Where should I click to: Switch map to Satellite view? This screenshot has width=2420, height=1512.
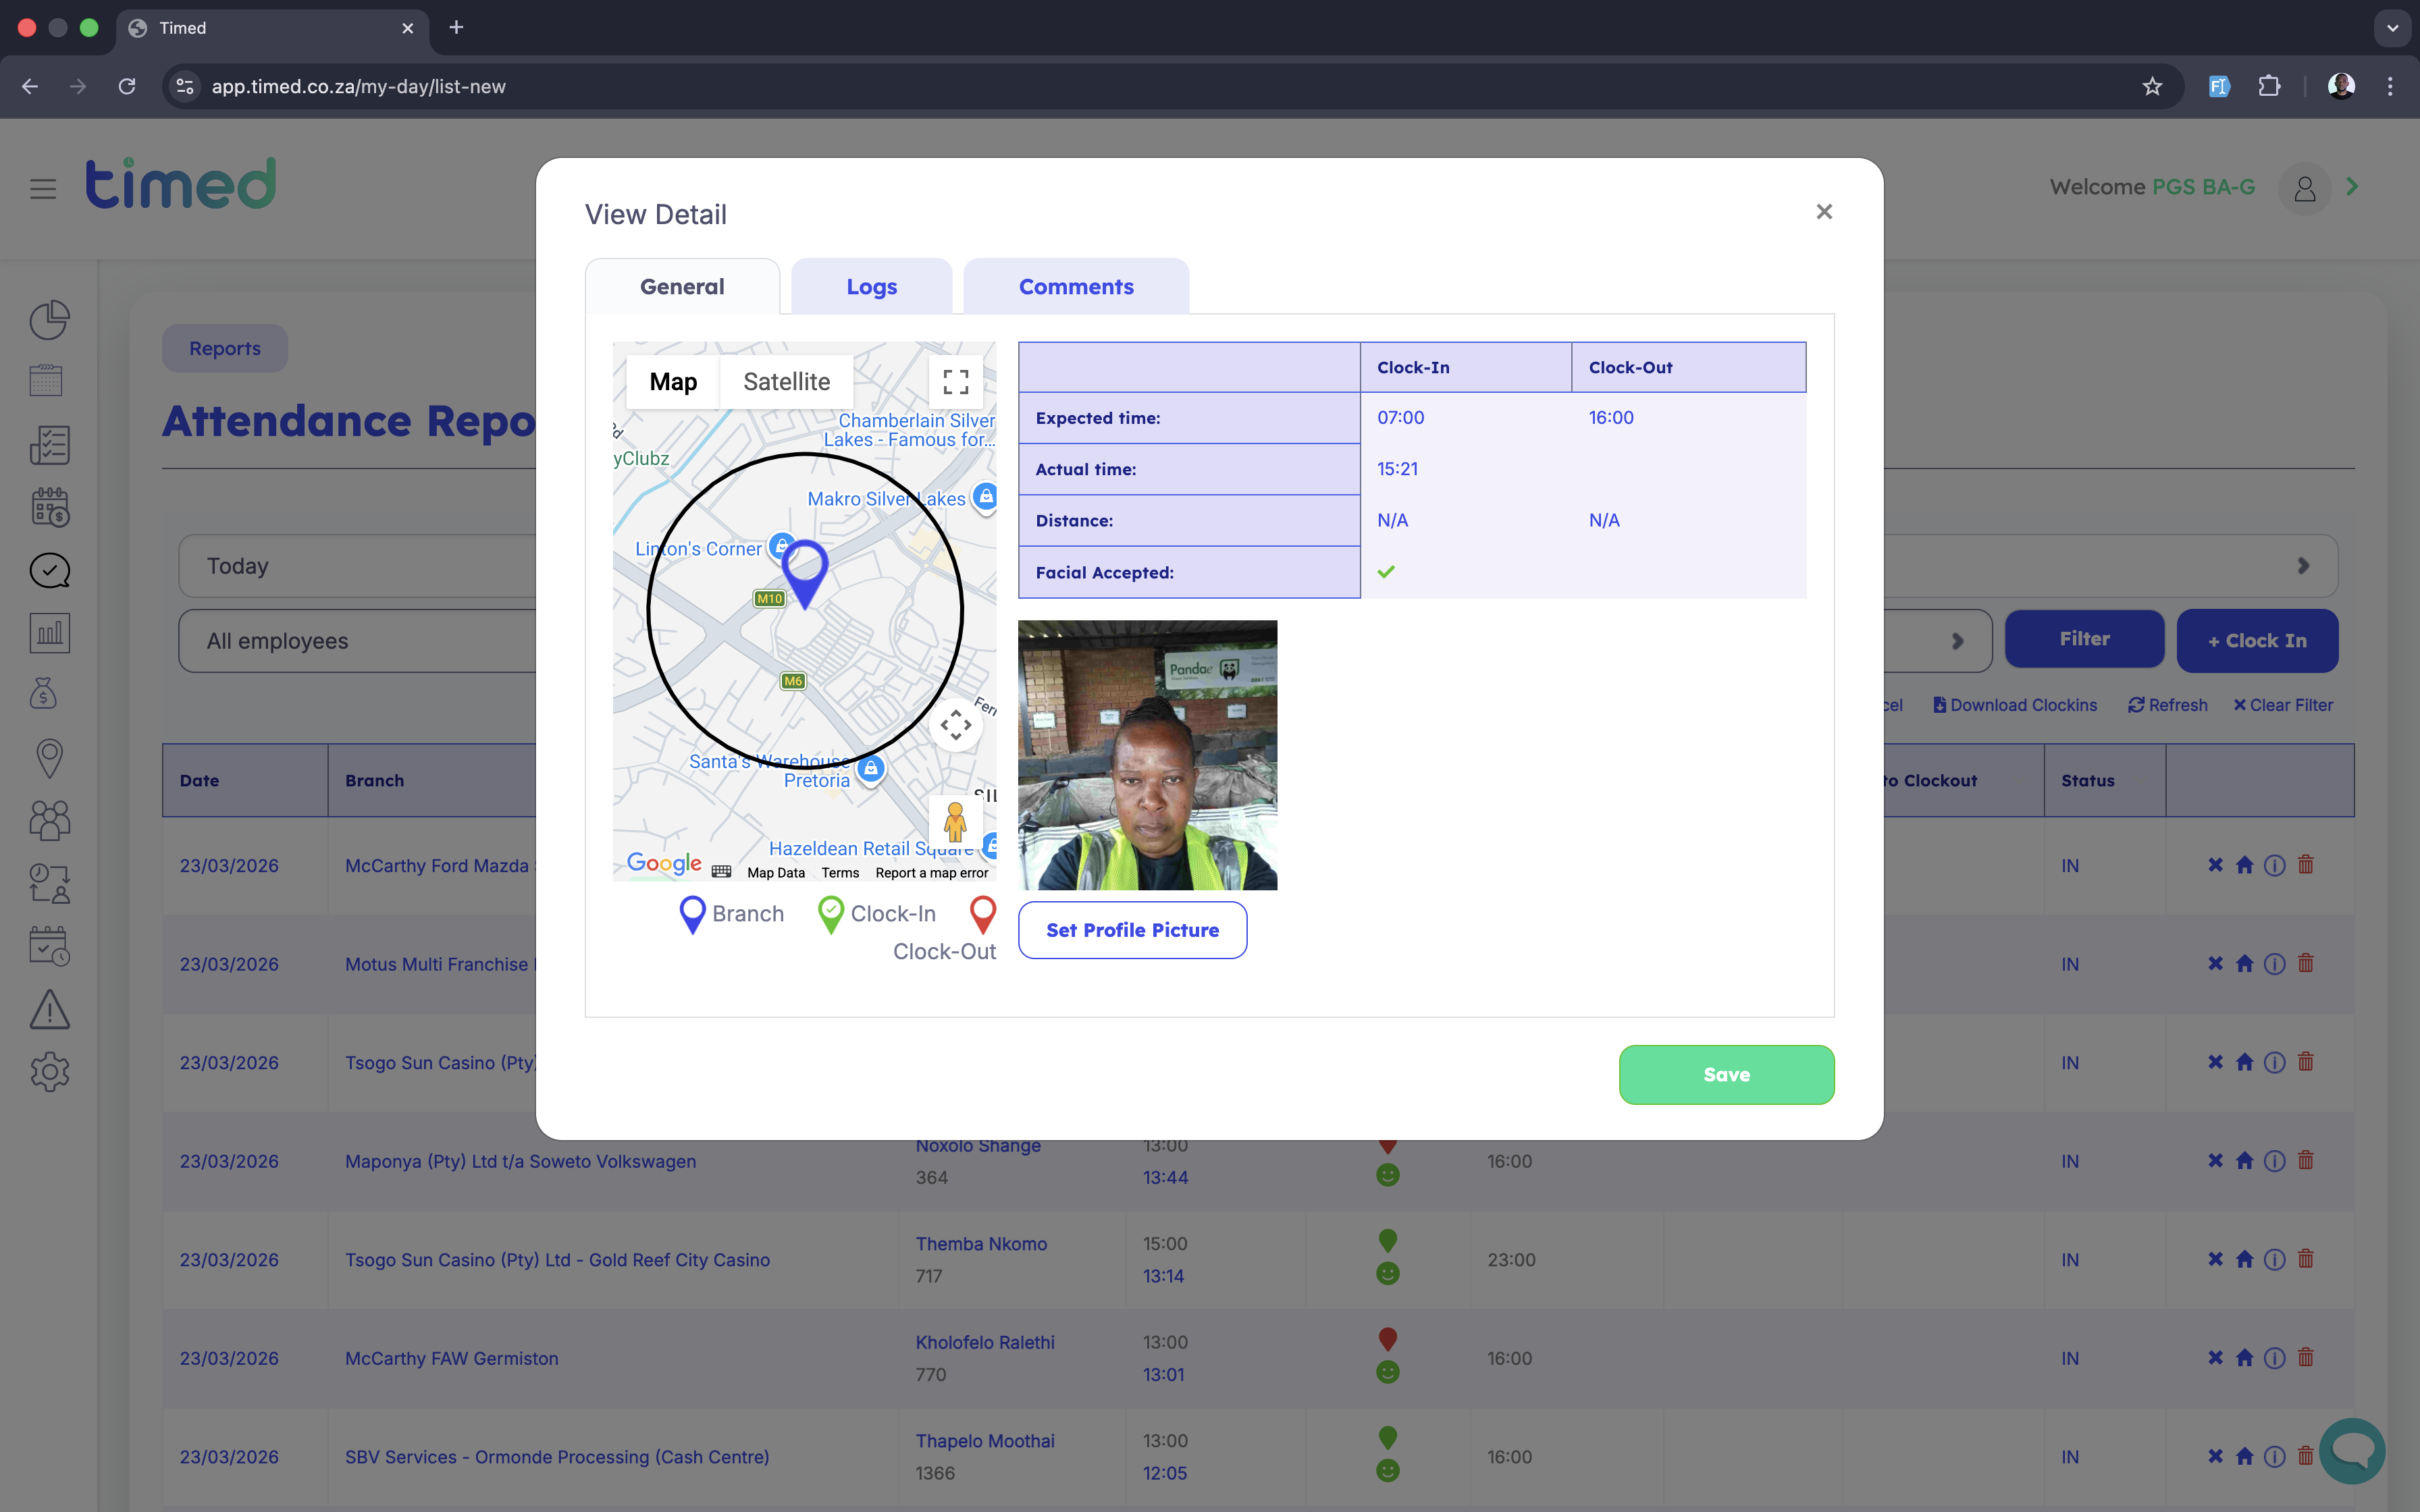pyautogui.click(x=786, y=382)
